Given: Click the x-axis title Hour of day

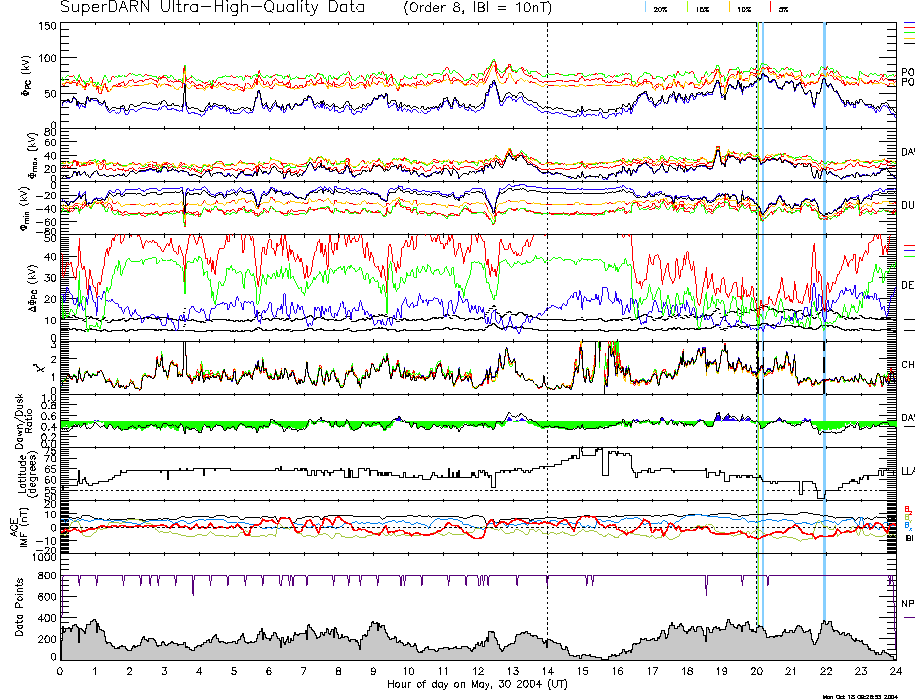Looking at the screenshot, I should [x=477, y=685].
